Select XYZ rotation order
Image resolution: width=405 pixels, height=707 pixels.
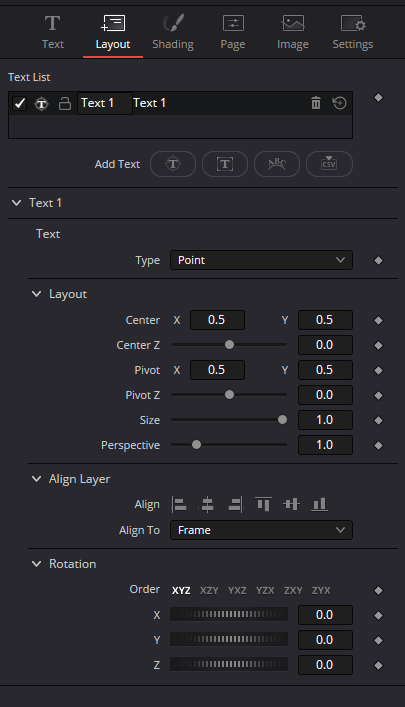coord(181,590)
